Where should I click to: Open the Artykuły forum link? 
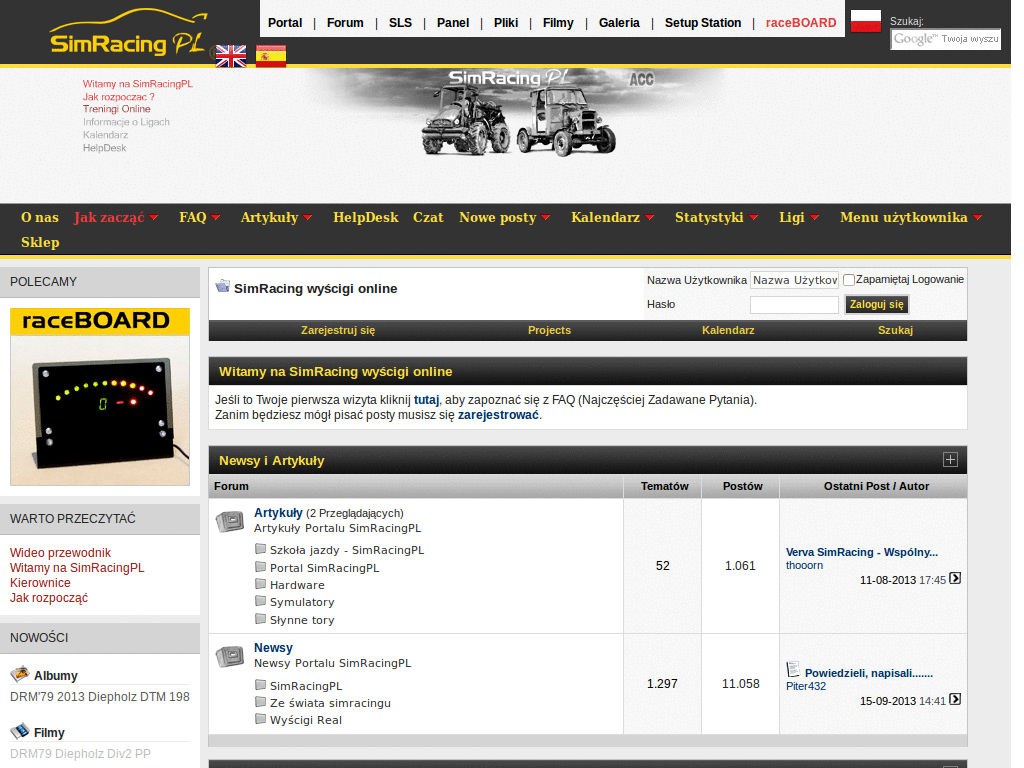[x=278, y=513]
